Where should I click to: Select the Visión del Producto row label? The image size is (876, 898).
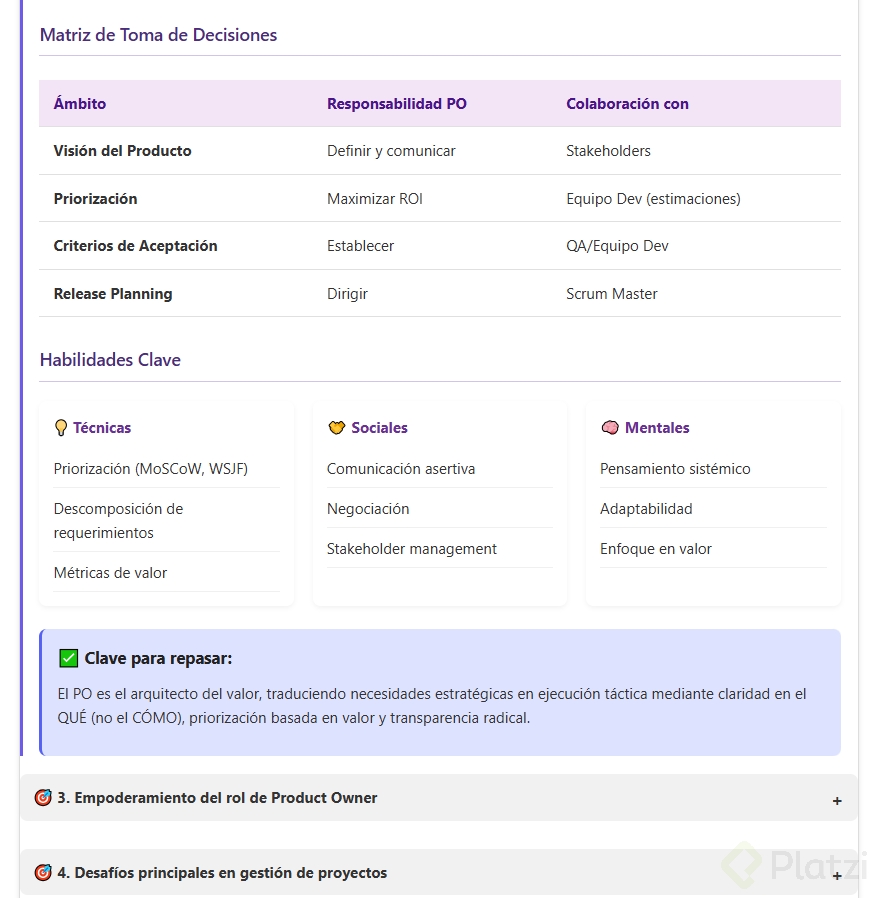122,151
